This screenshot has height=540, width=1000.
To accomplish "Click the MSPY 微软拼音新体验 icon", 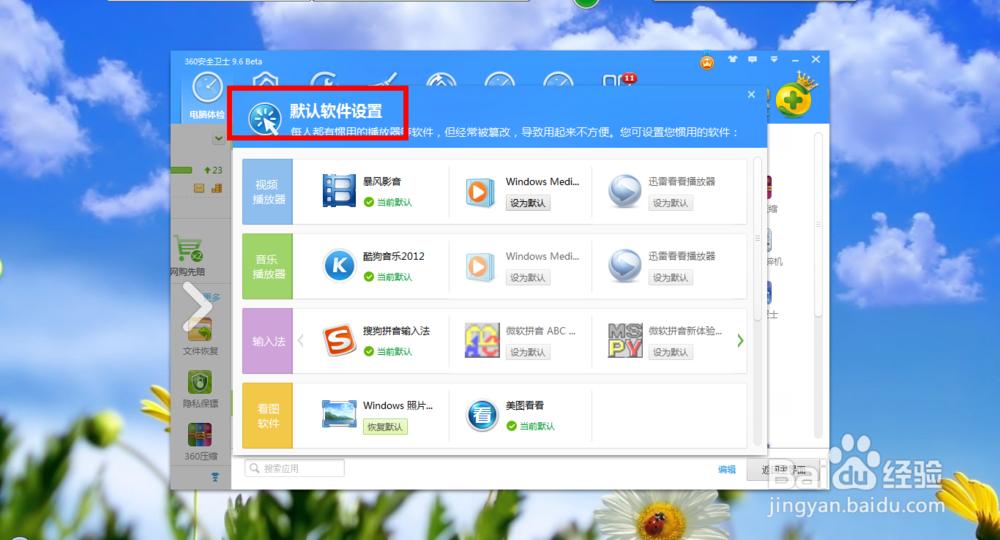I will (625, 340).
